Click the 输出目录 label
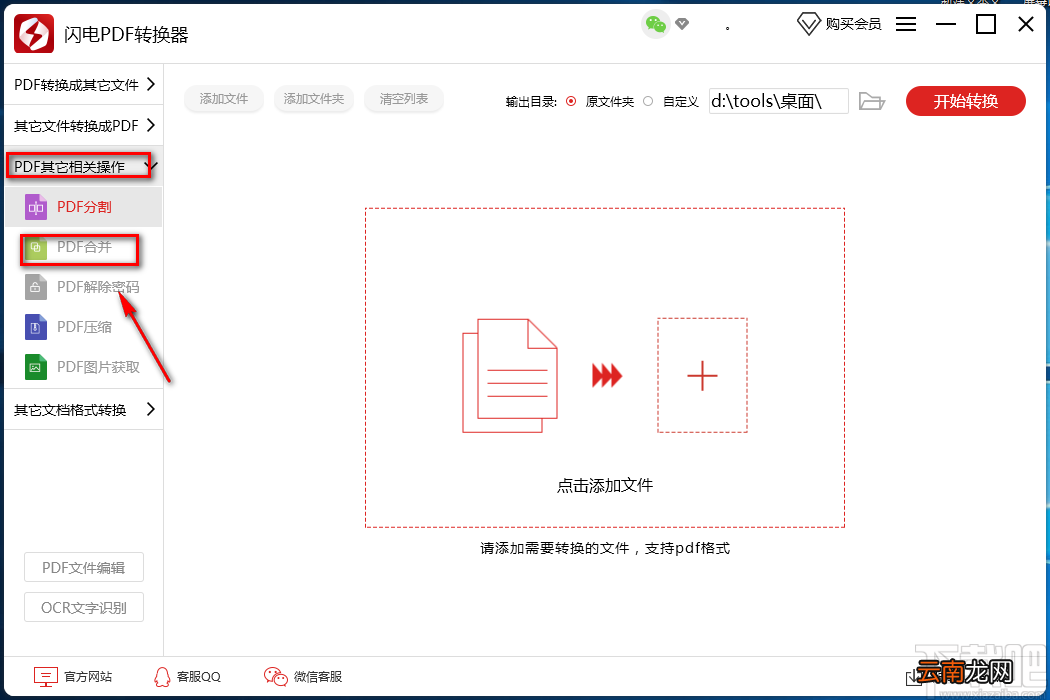Screen dimensions: 1050x700 click(531, 102)
